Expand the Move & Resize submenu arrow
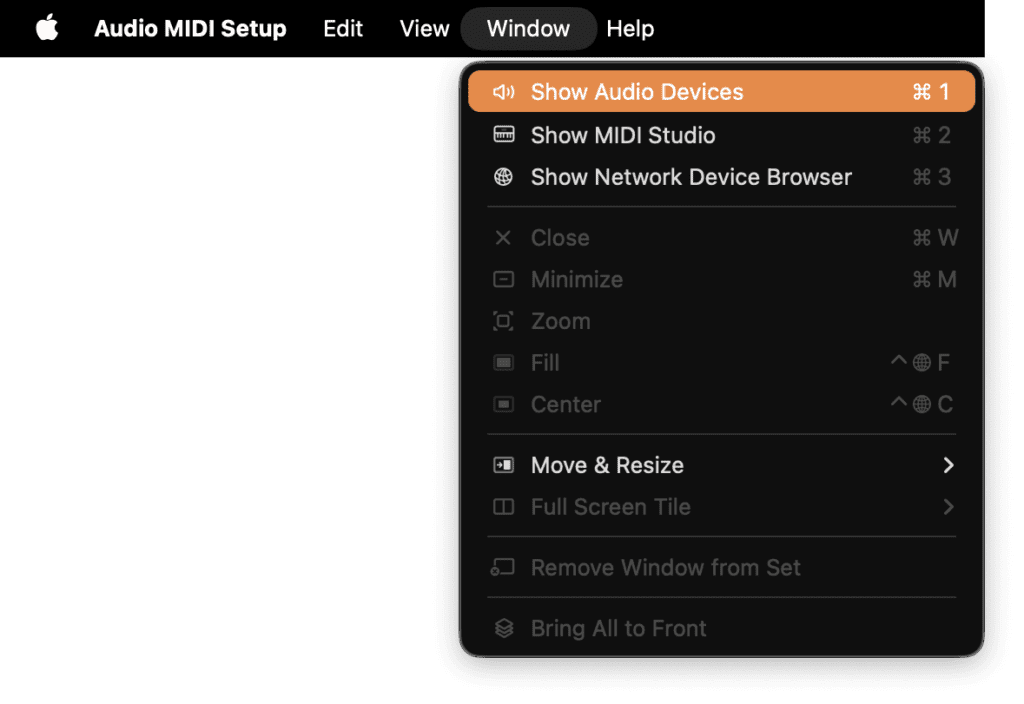Image resolution: width=1024 pixels, height=704 pixels. pyautogui.click(x=948, y=465)
